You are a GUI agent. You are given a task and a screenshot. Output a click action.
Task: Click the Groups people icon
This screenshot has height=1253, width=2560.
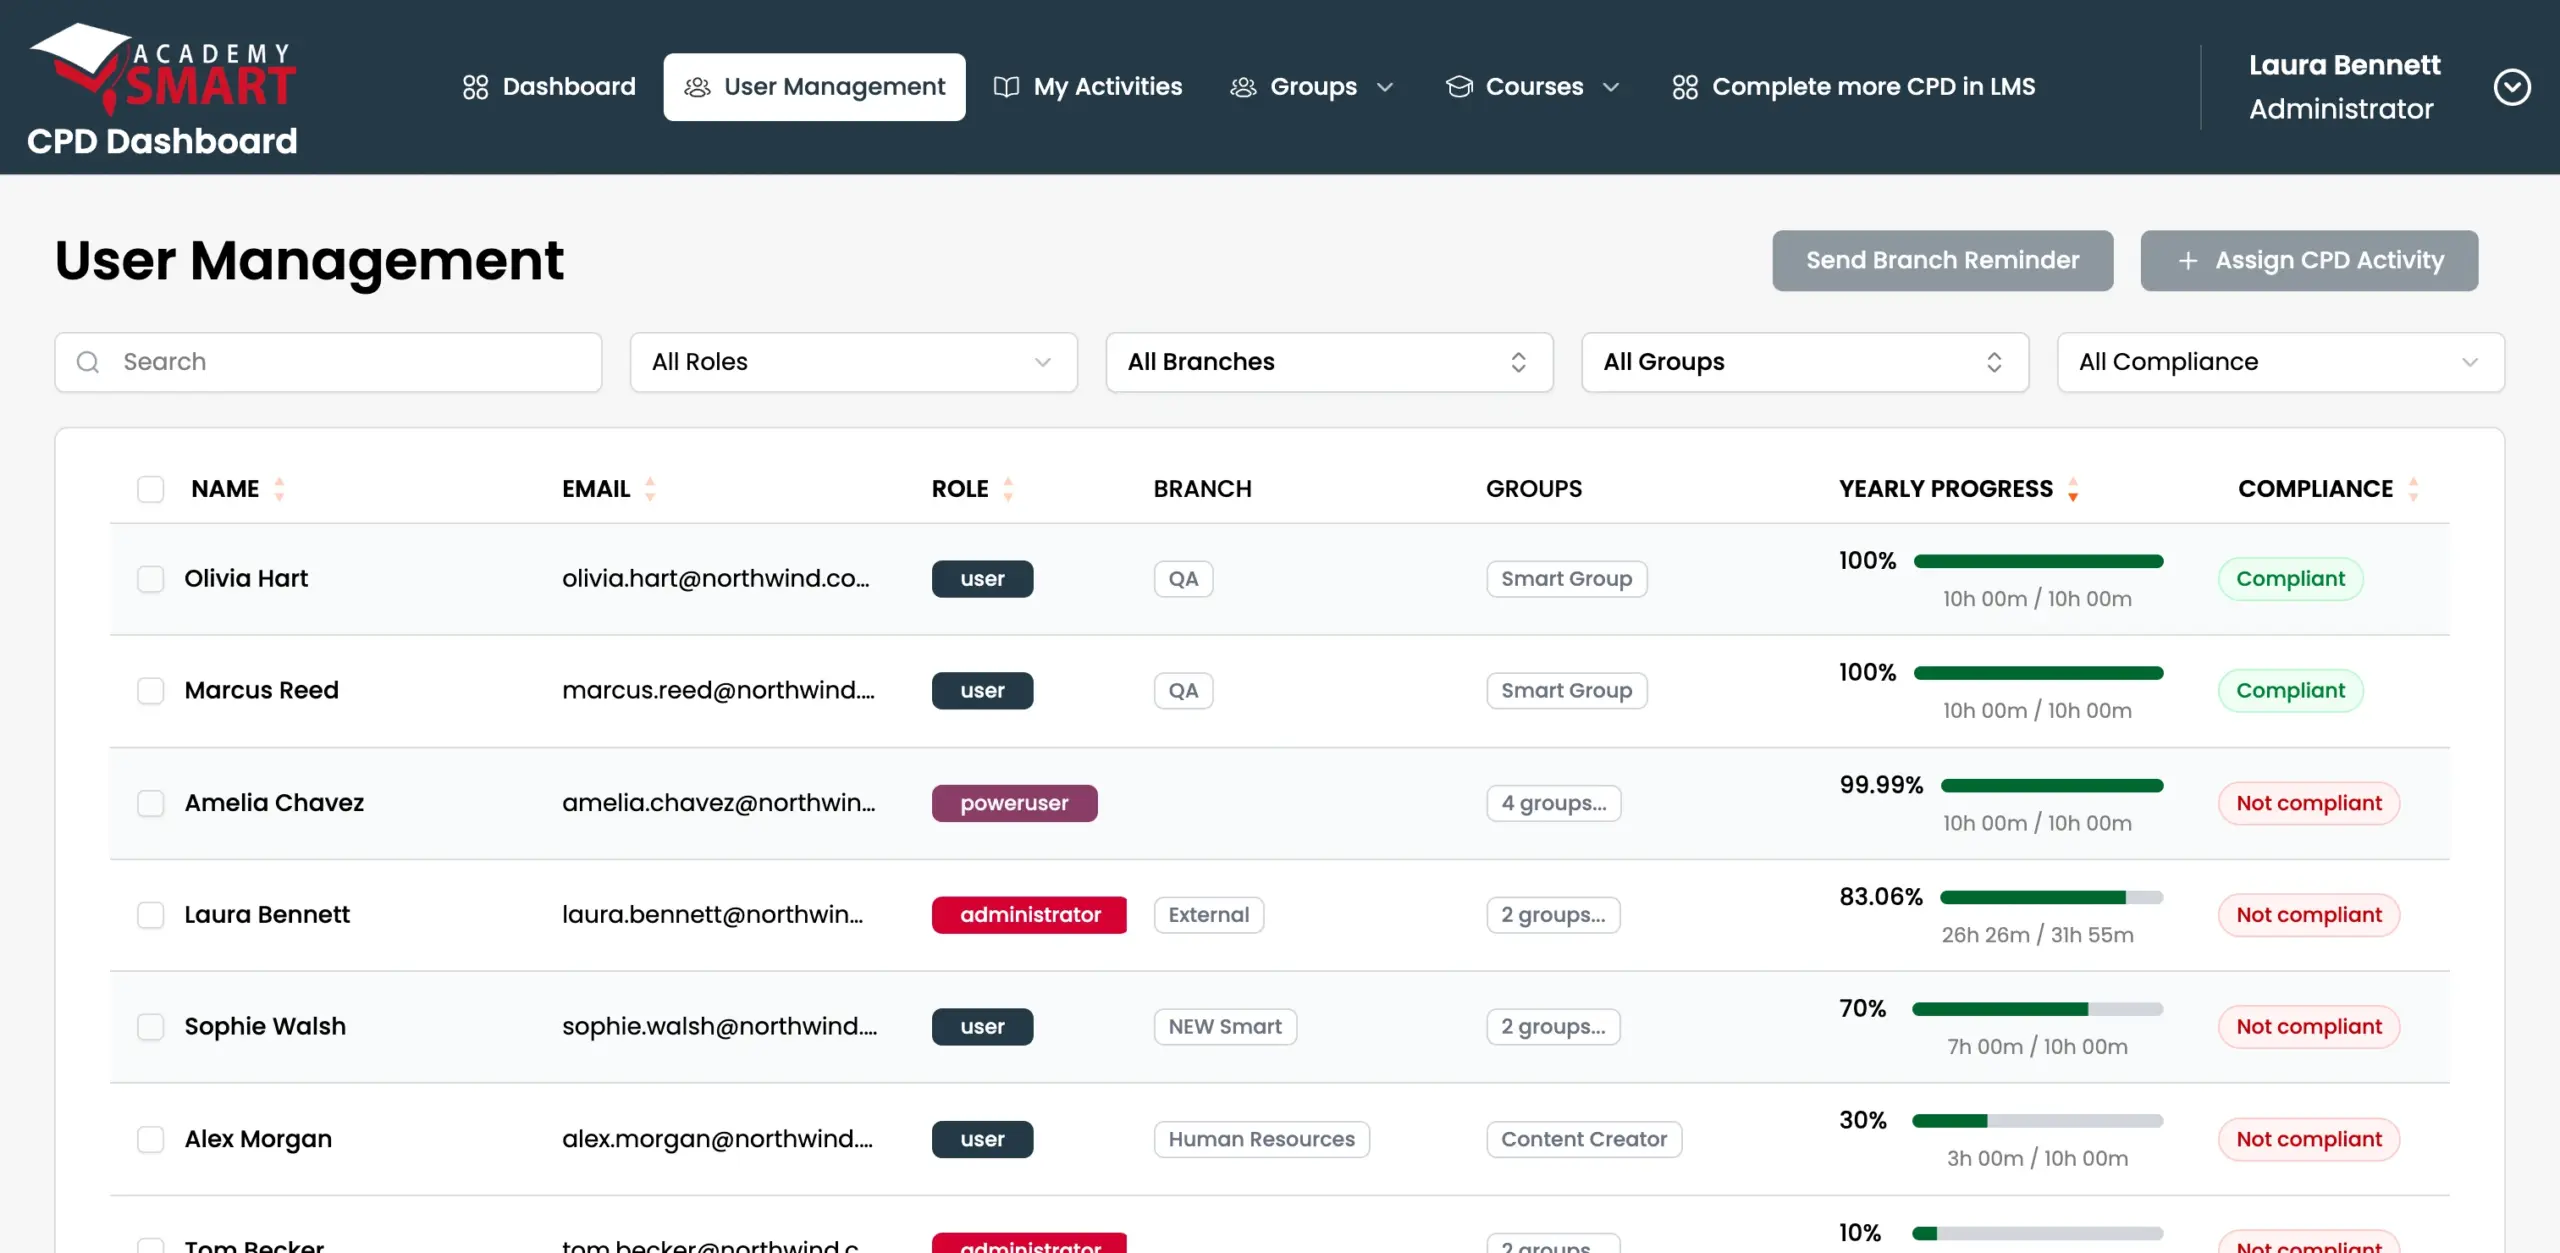1243,87
